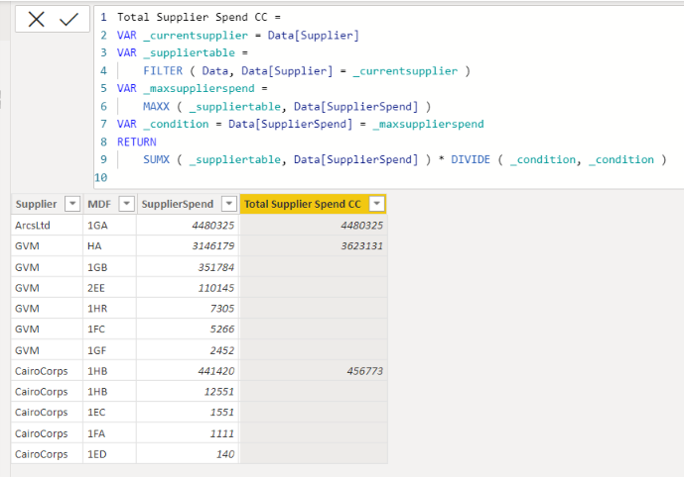The image size is (684, 477).
Task: Open Total Supplier Spend CC filter dropdown
Action: point(377,204)
